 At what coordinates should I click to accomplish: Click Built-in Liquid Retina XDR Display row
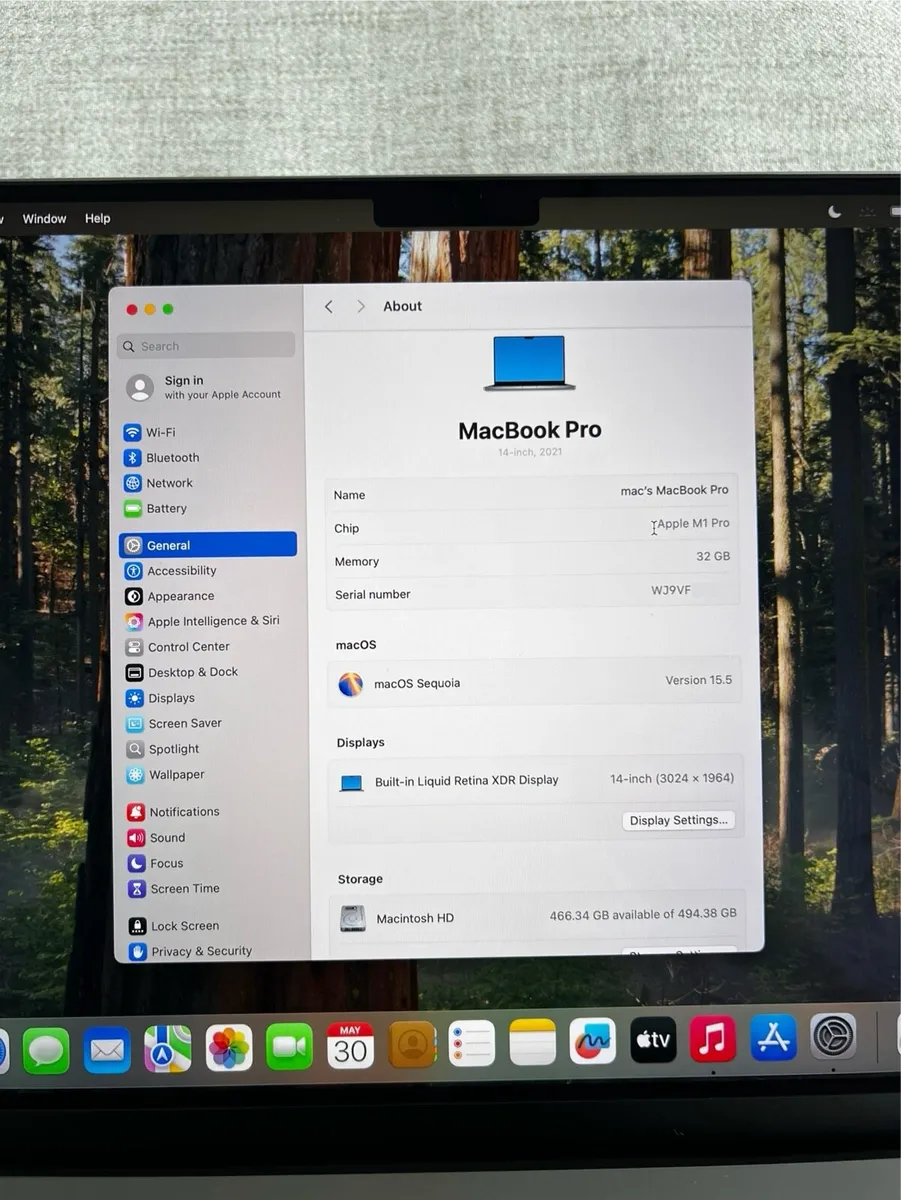pos(536,780)
